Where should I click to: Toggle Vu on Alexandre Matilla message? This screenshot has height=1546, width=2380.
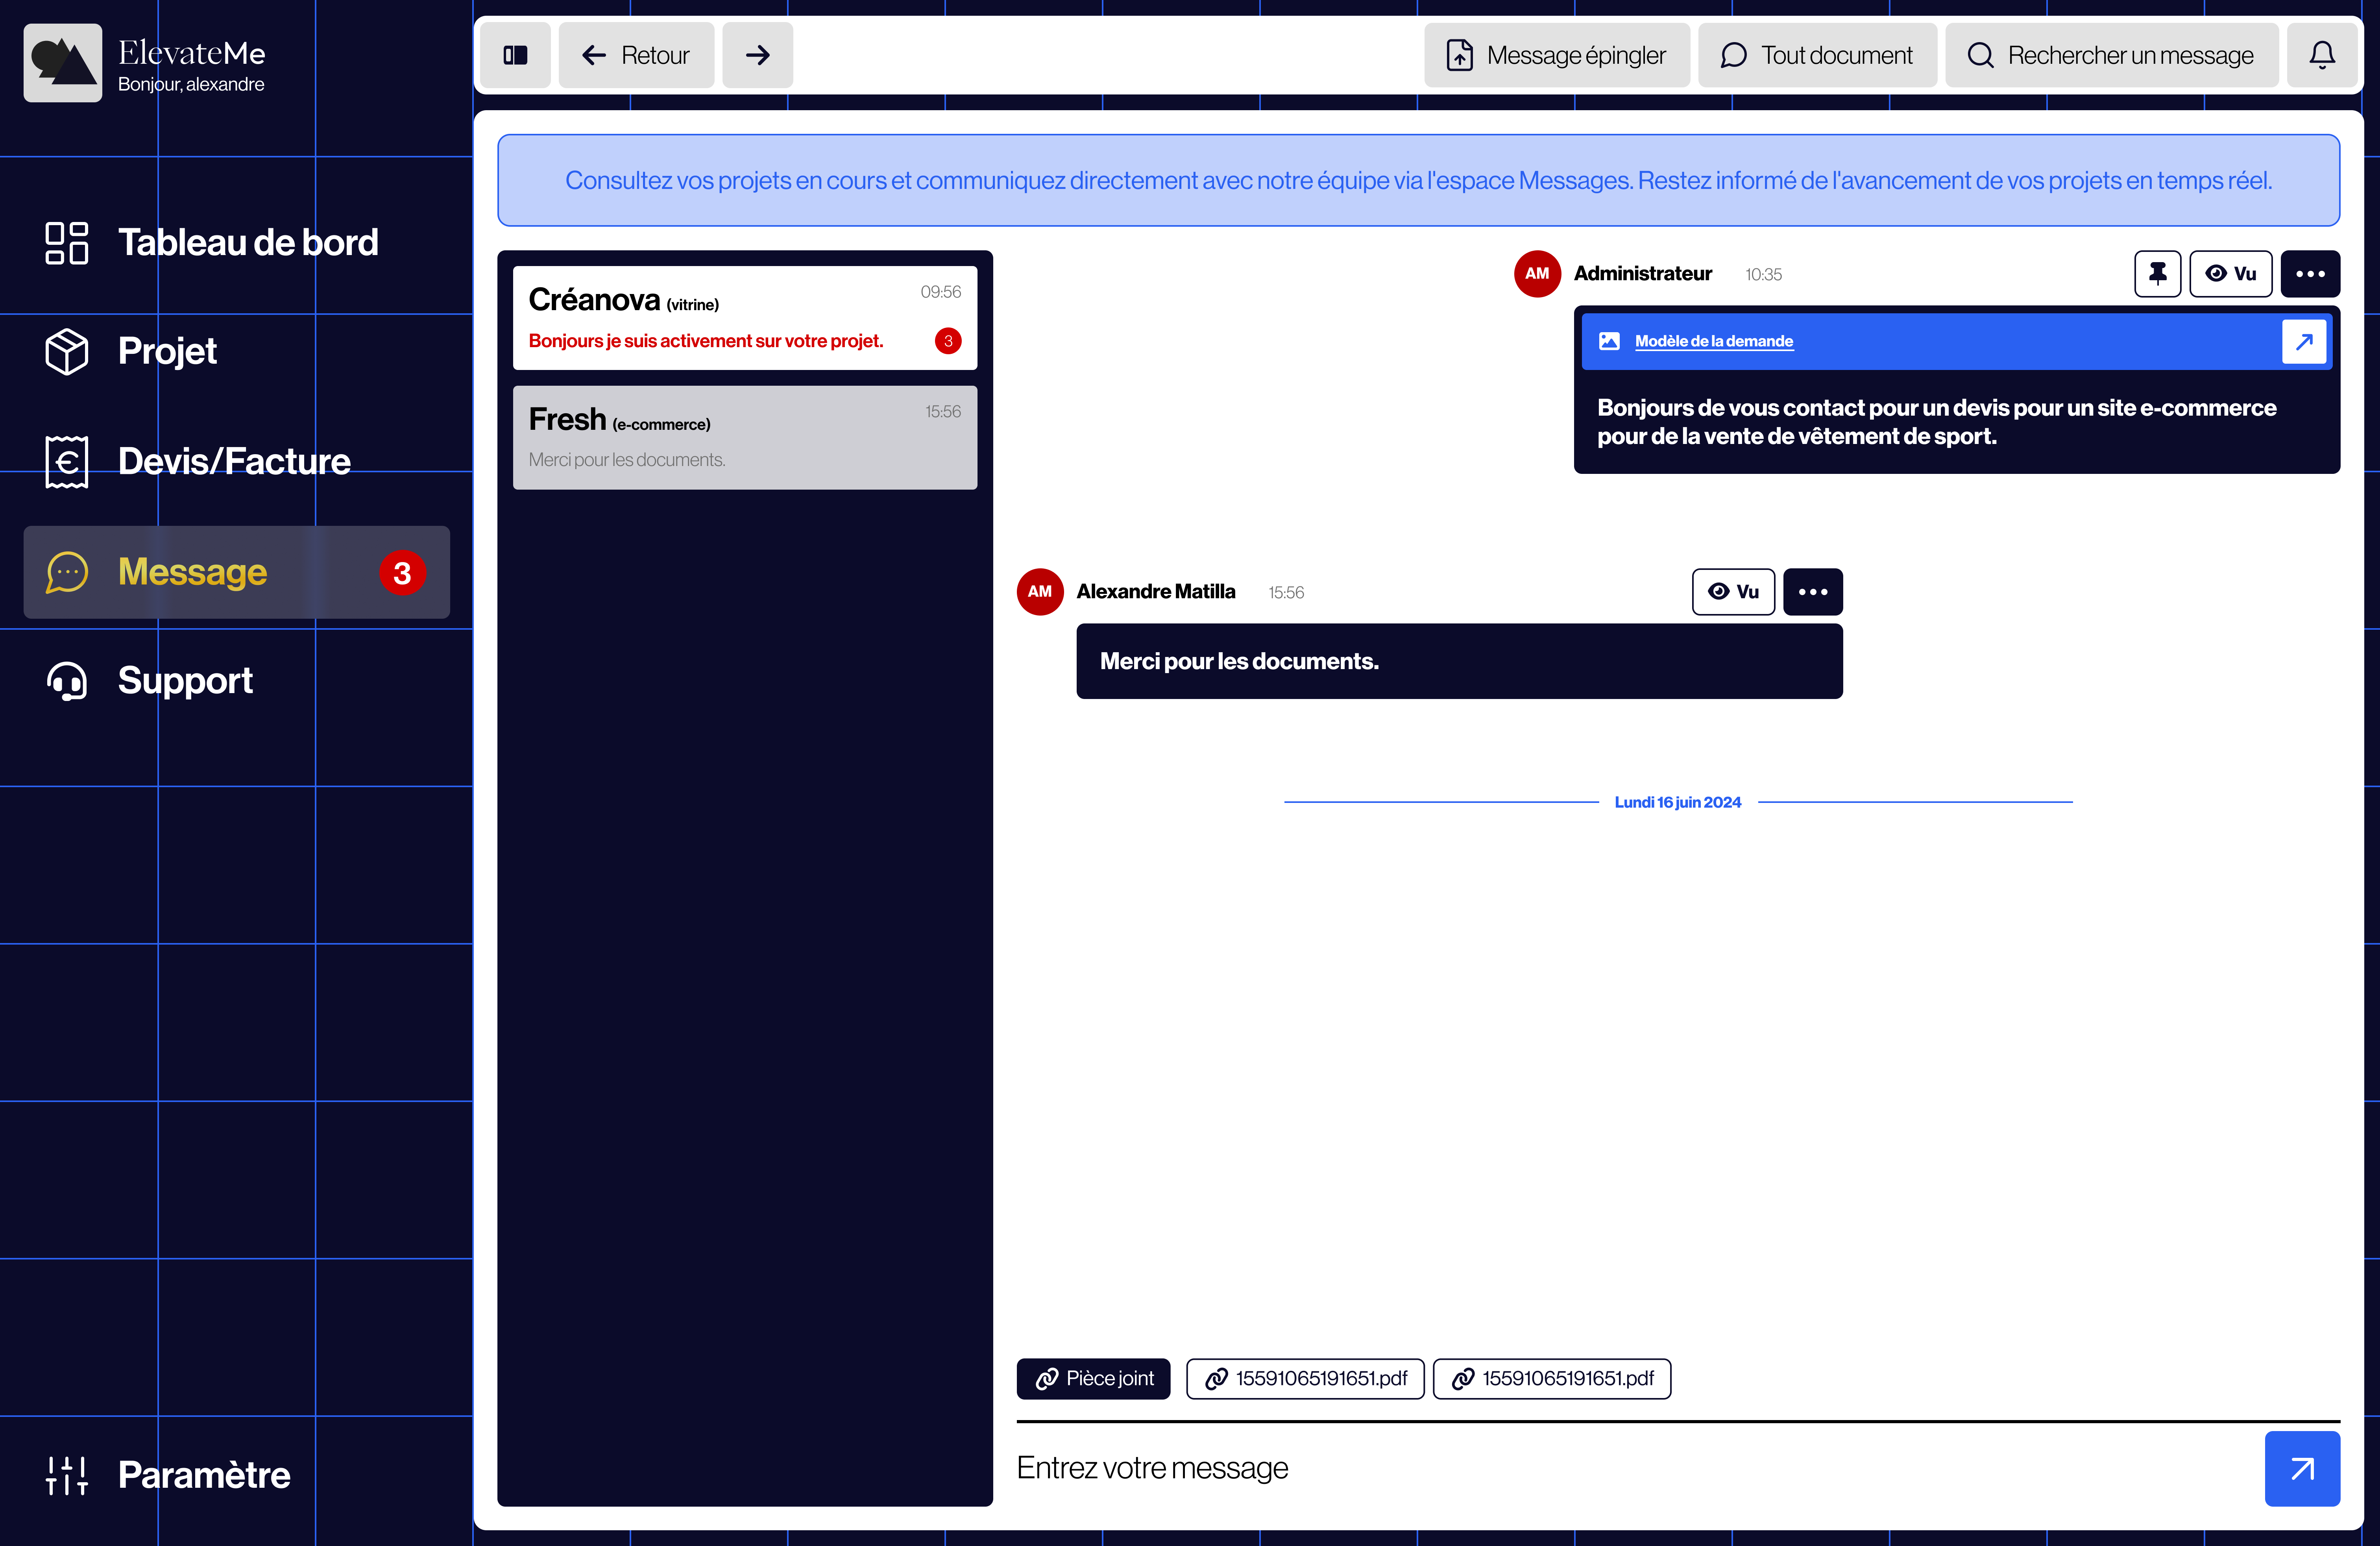(x=1733, y=592)
